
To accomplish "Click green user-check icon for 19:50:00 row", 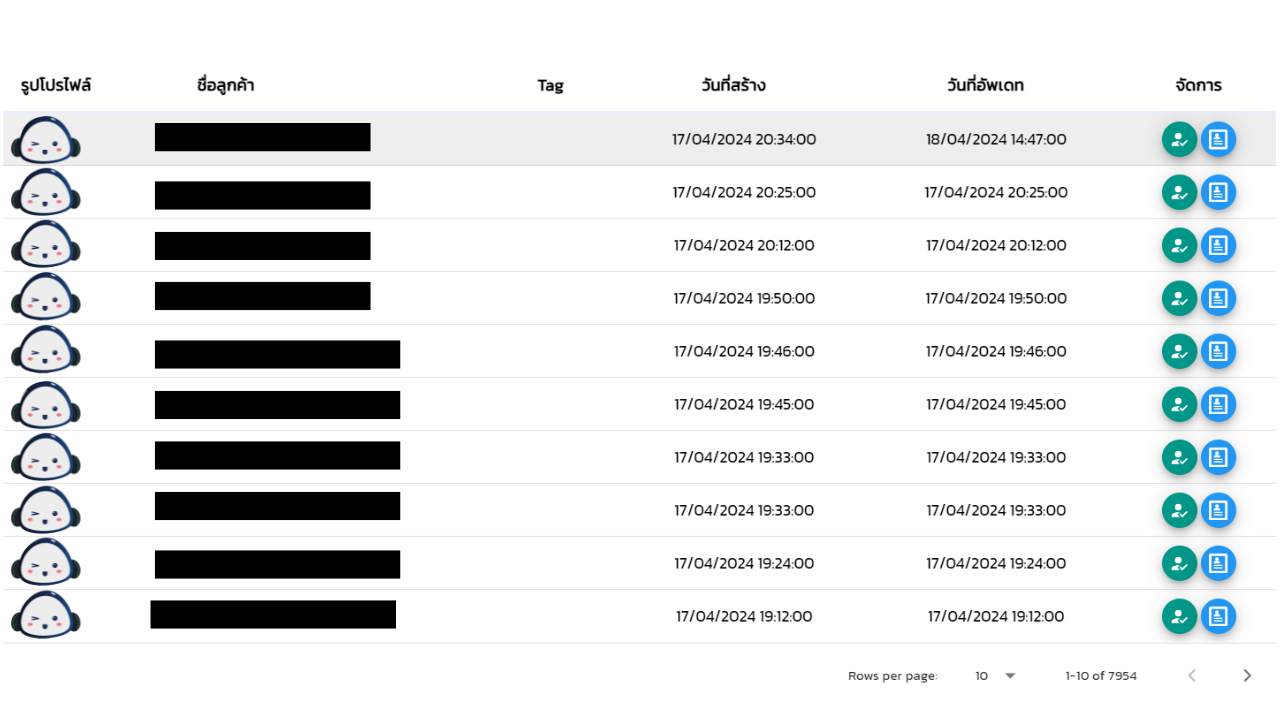I will point(1179,298).
